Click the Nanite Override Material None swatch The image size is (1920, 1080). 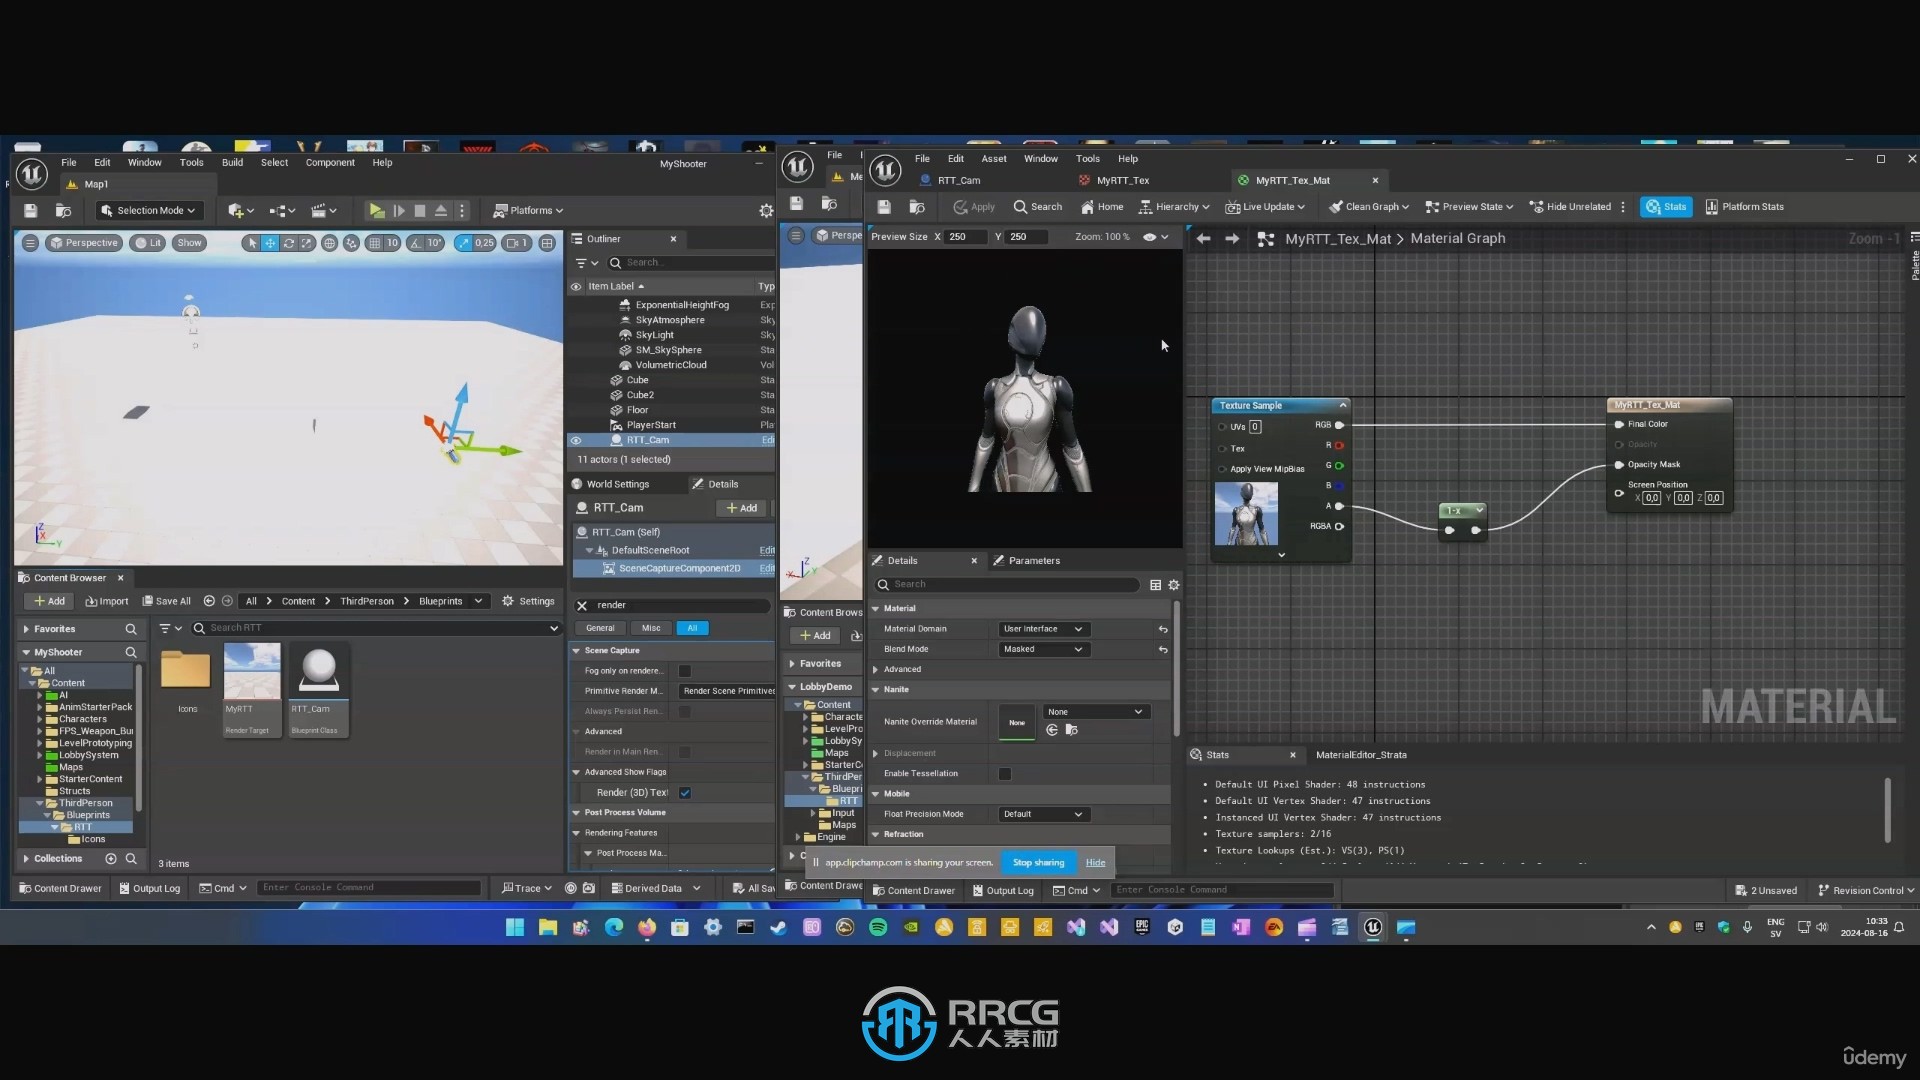(x=1017, y=722)
